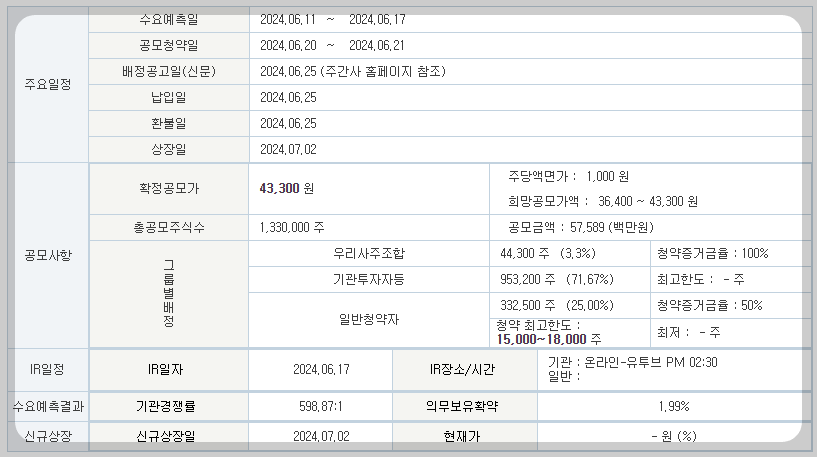This screenshot has height=457, width=817.
Task: Click the 청약증거금율 : 100% text
Action: 712,253
